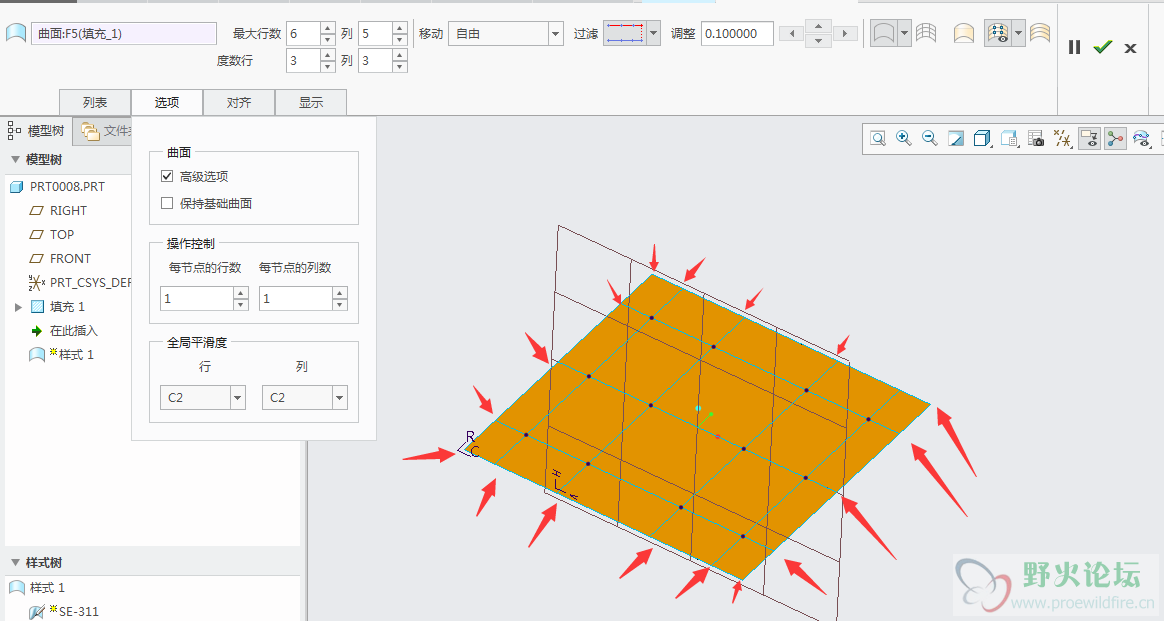
Task: Click the shaded original surface icon
Action: click(964, 33)
